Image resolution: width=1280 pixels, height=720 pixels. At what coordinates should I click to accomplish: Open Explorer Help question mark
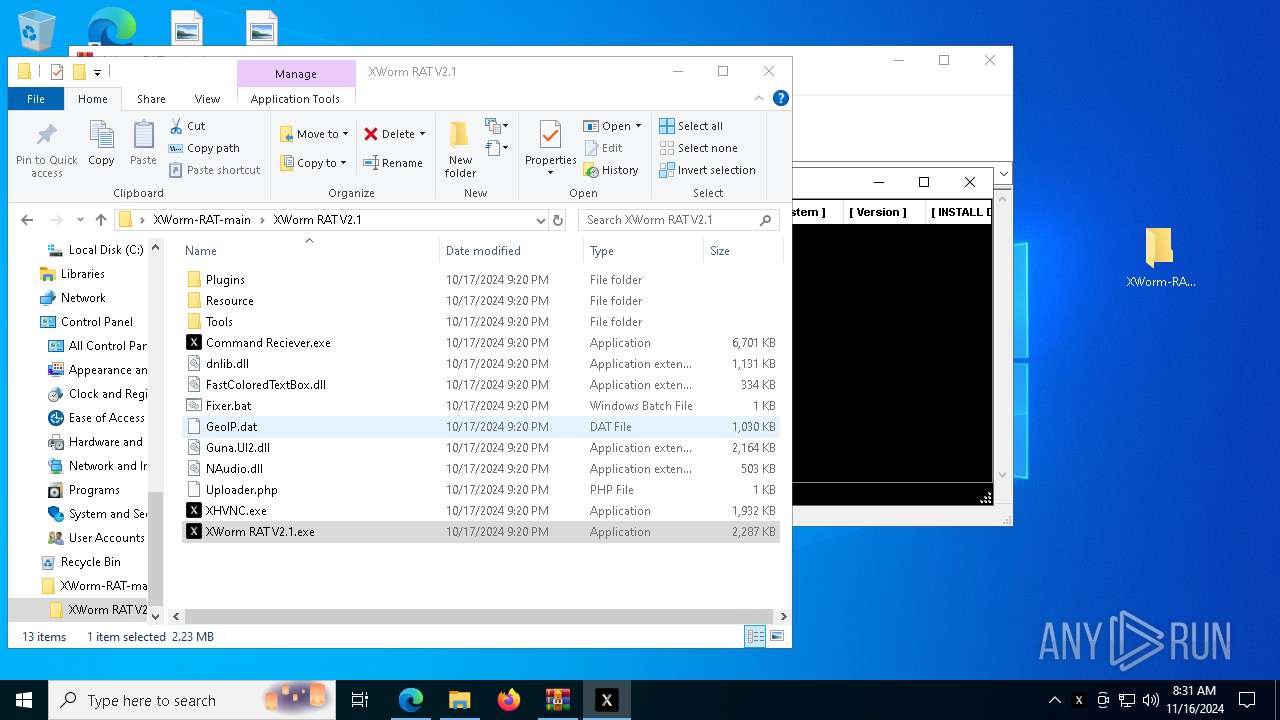pos(781,98)
